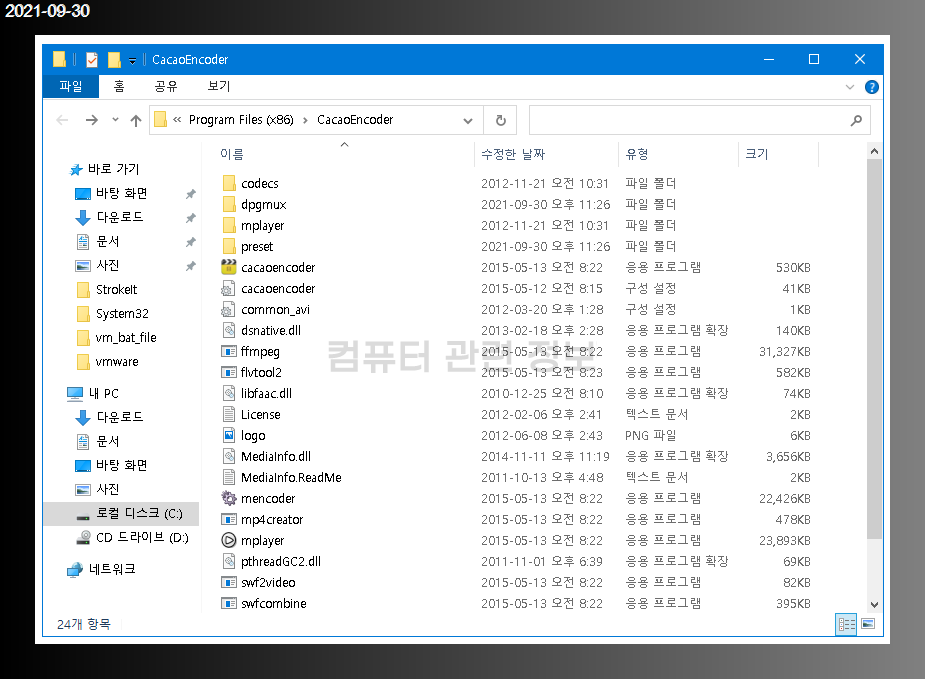This screenshot has height=679, width=925.
Task: Click the dsnative.dll file icon
Action: (x=229, y=330)
